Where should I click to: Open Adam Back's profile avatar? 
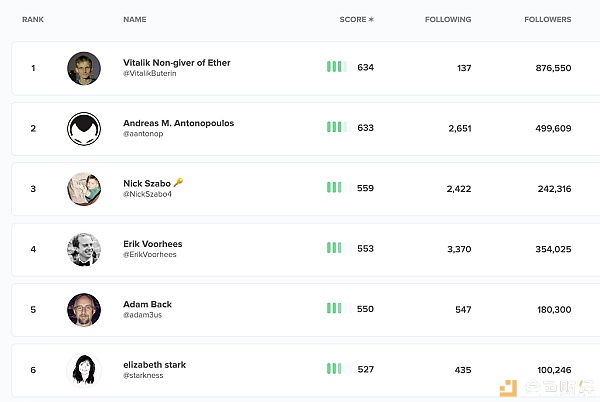[x=84, y=310]
